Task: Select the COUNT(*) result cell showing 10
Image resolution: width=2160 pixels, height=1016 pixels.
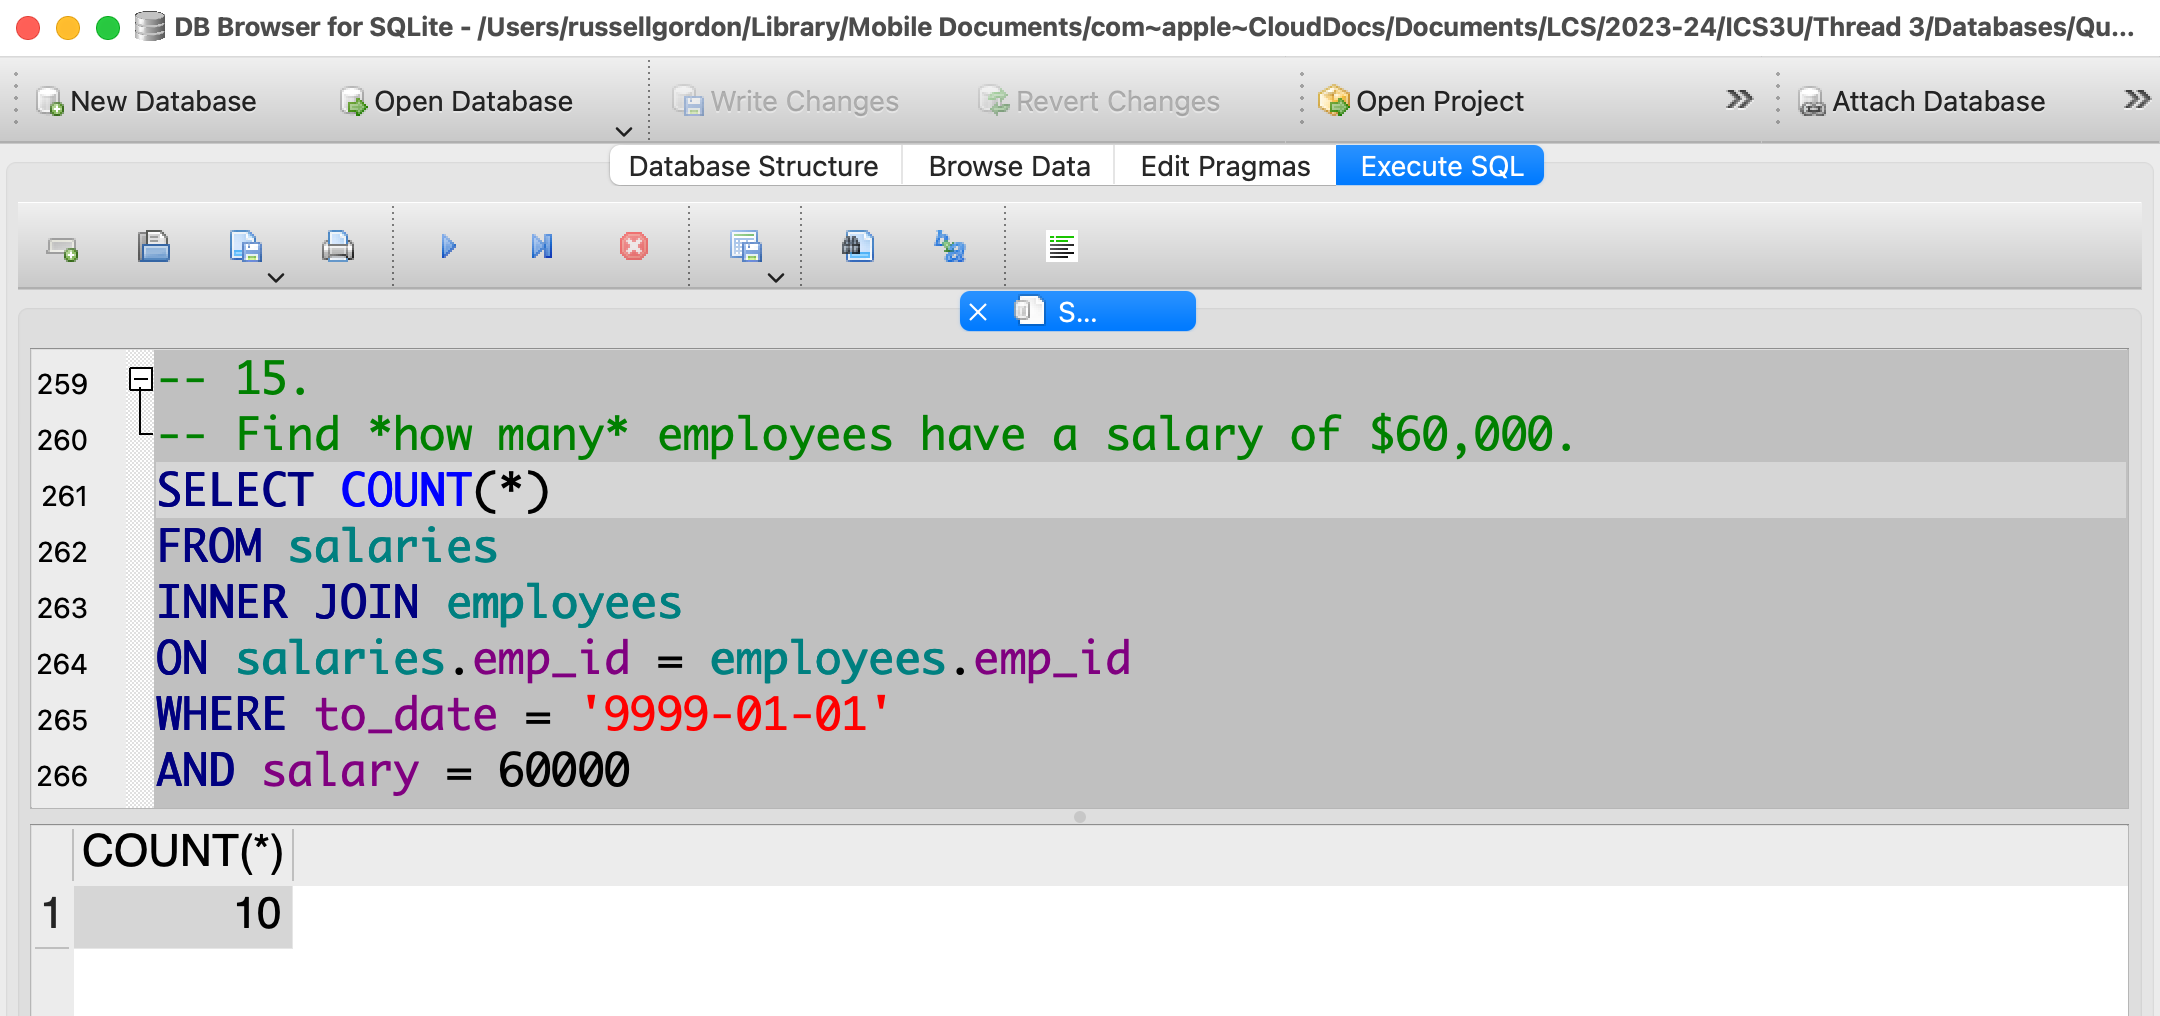Action: (x=184, y=914)
